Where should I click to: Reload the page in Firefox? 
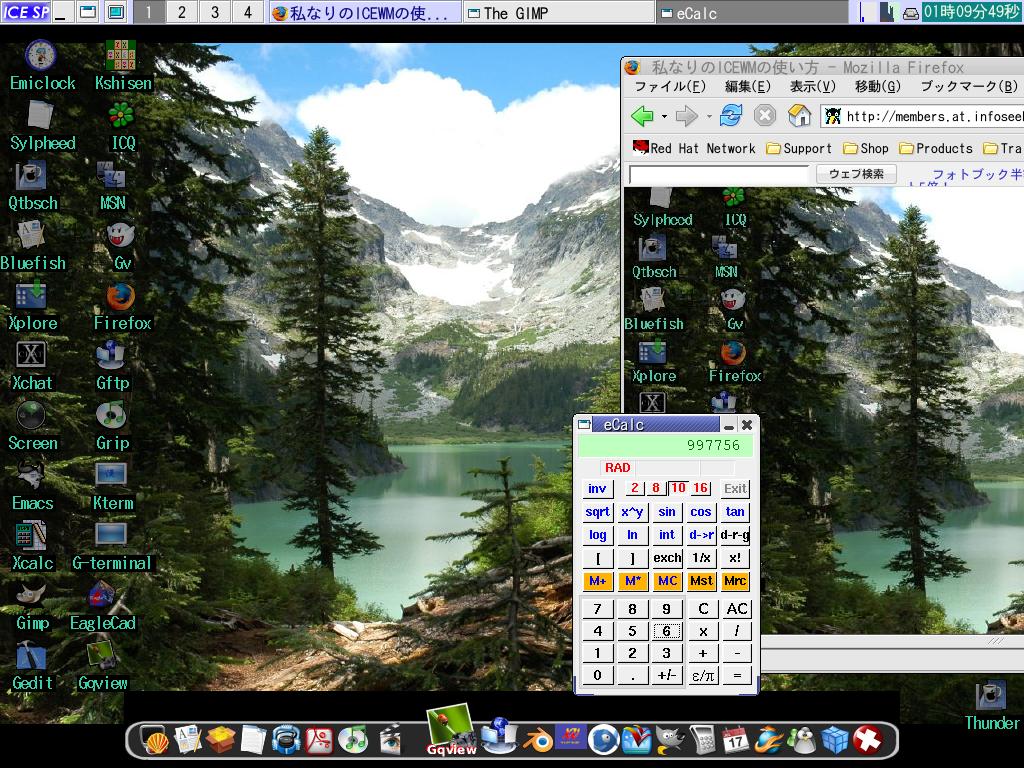[731, 116]
